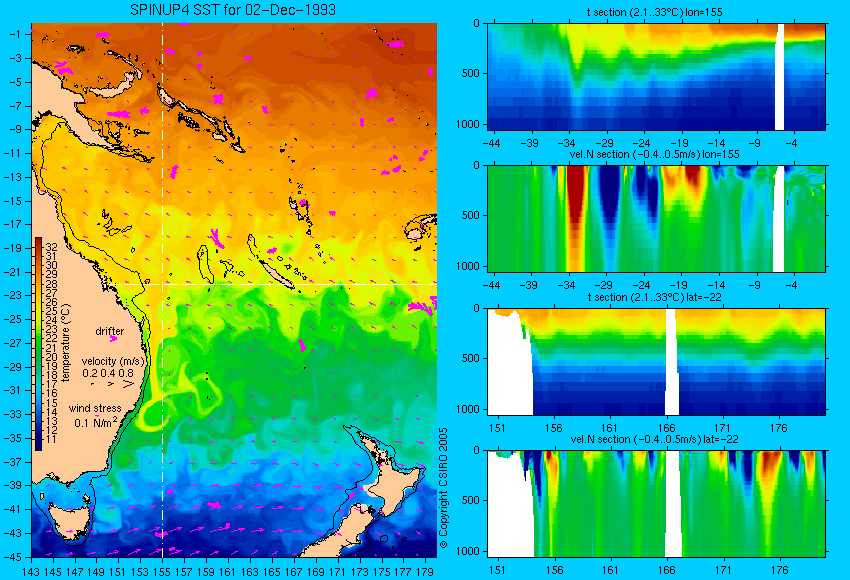Image resolution: width=850 pixels, height=580 pixels.
Task: Select the vel.N section lat=-22 plot title
Action: tap(654, 439)
